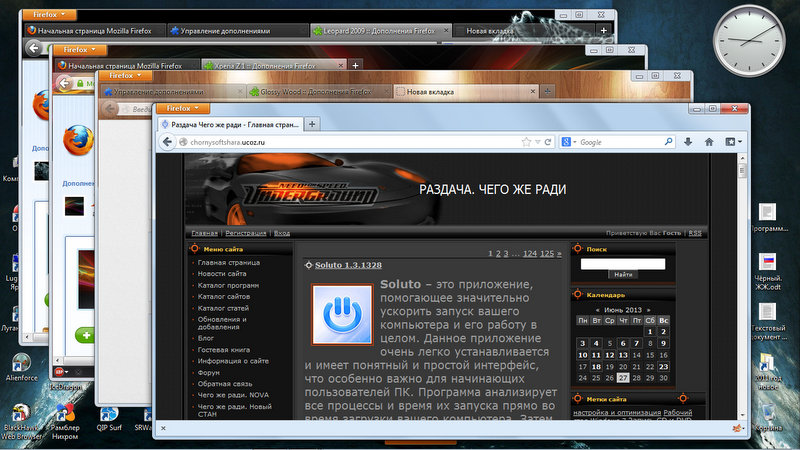Image resolution: width=800 pixels, height=450 pixels.
Task: Open Downloads arrow icon in front Firefox toolbar
Action: pyautogui.click(x=688, y=142)
